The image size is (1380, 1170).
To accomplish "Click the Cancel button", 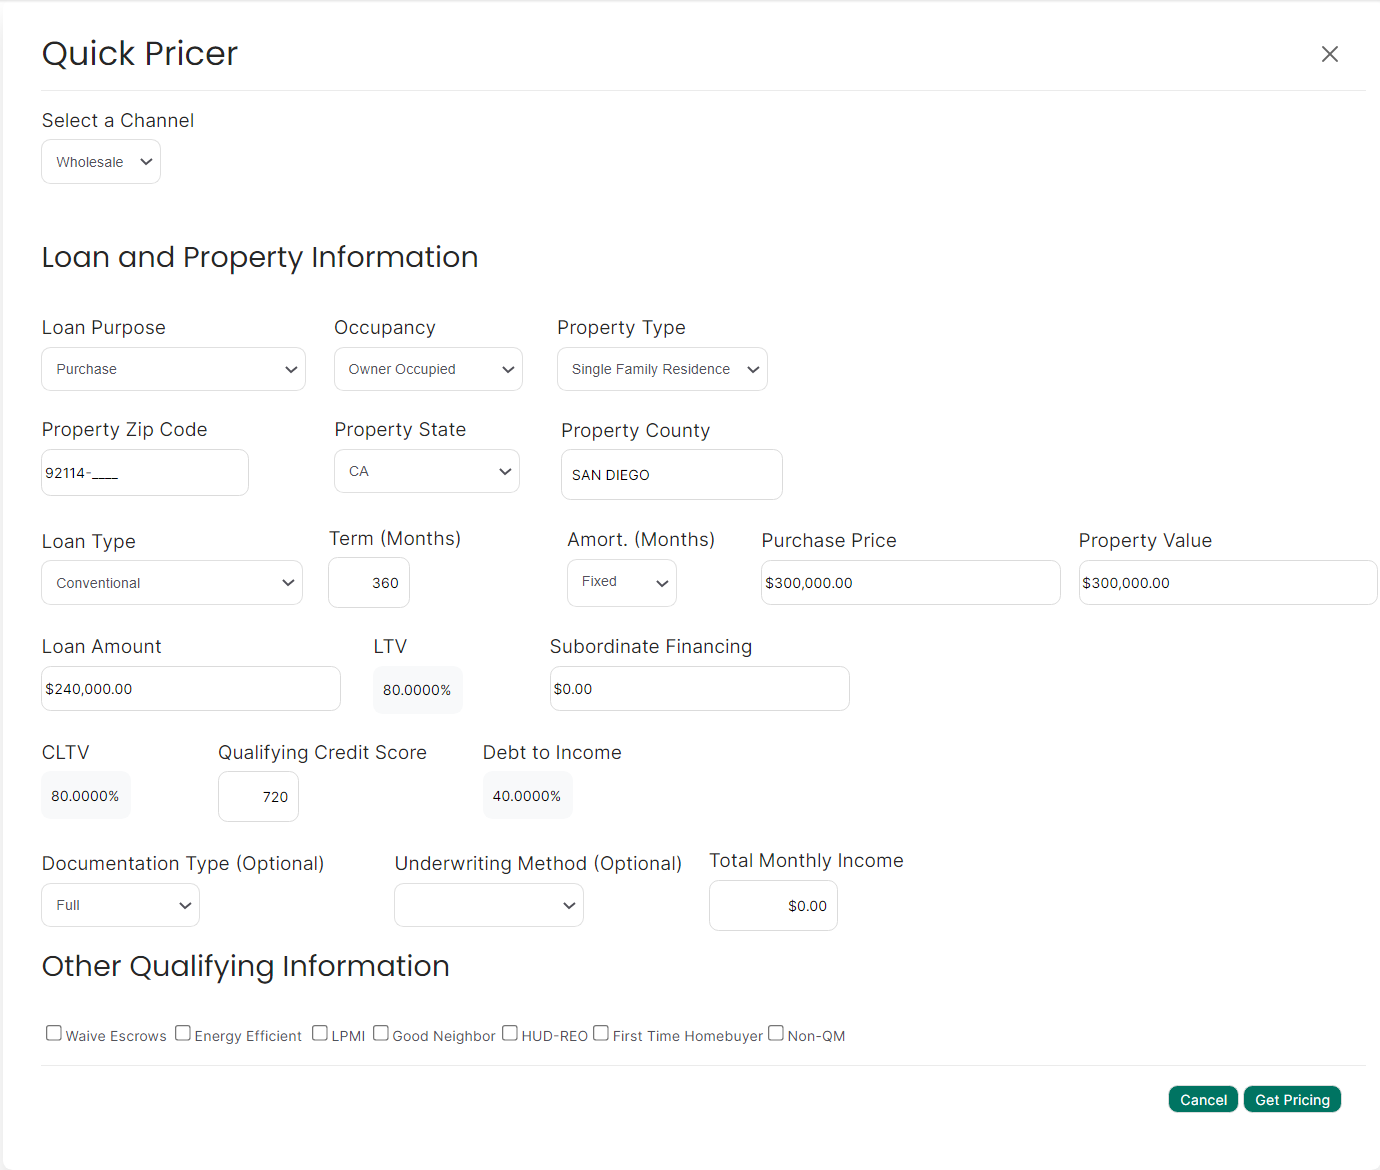I will point(1203,1099).
